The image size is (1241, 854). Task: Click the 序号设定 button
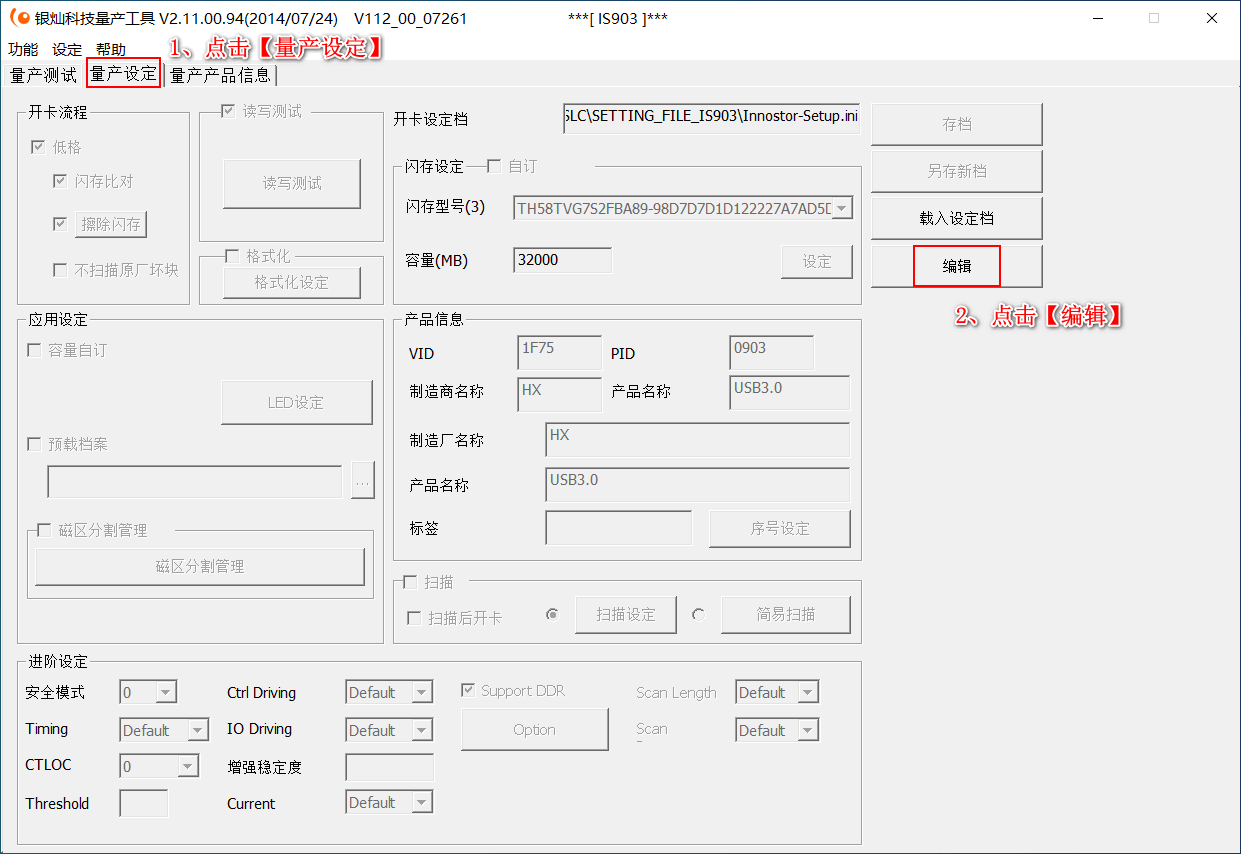[x=780, y=528]
